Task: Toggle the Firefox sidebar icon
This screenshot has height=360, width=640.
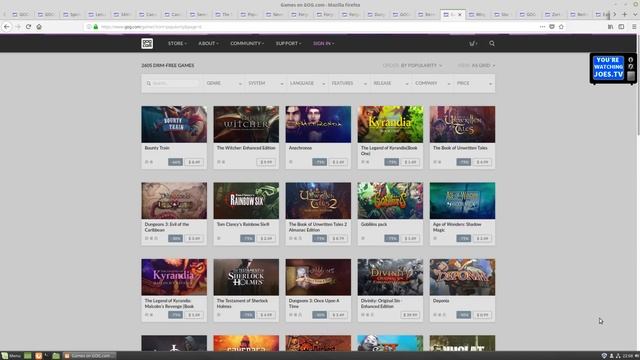Action: 621,27
